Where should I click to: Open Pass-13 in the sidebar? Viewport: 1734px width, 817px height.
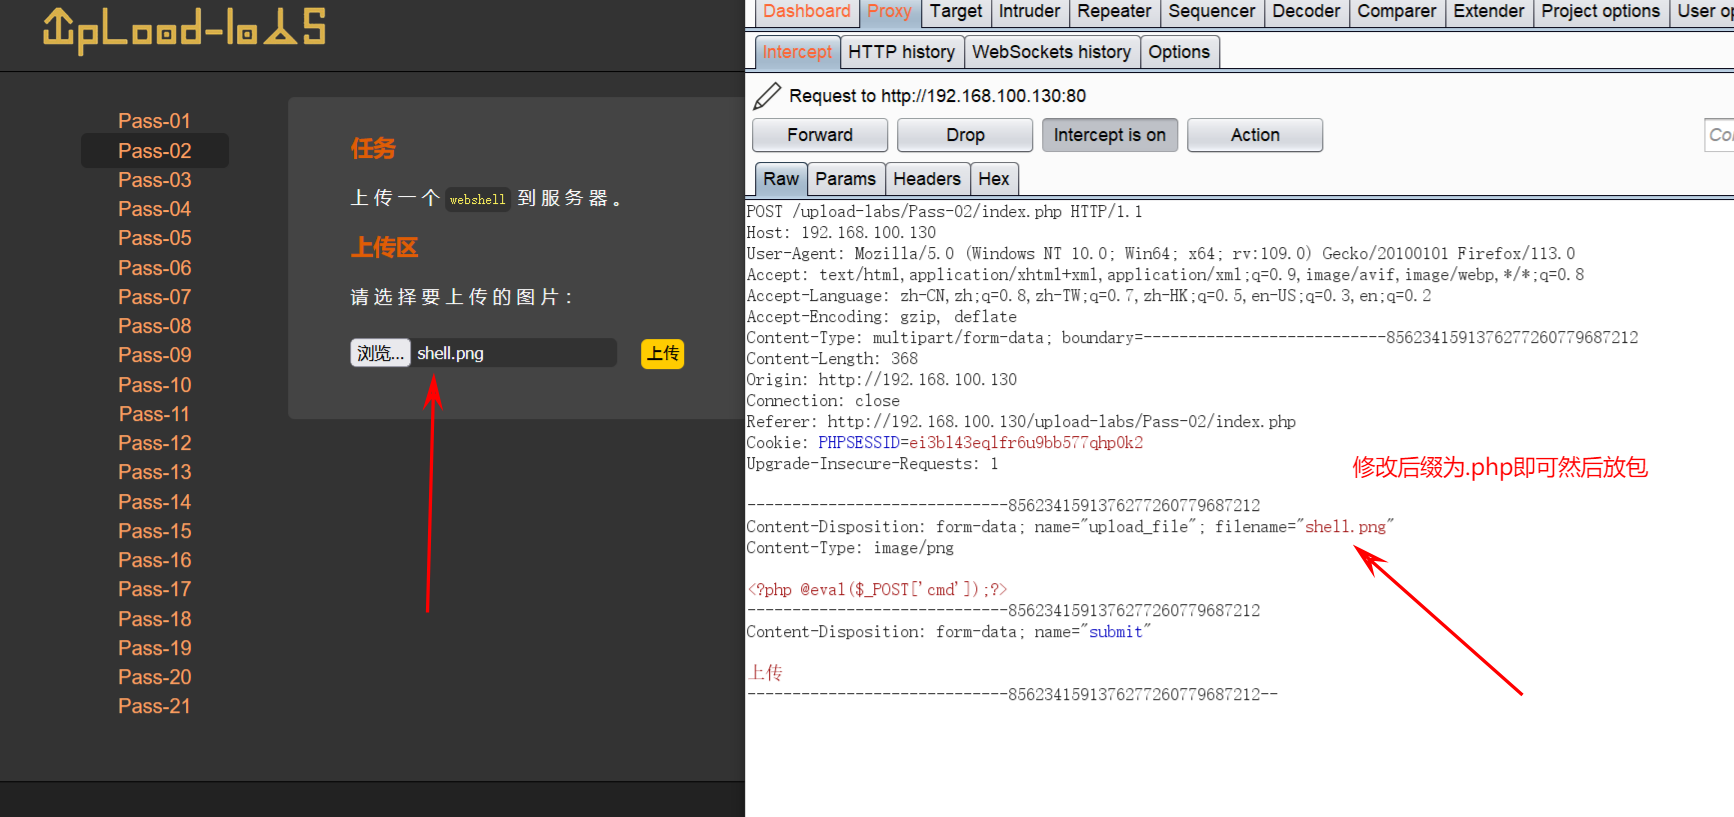pyautogui.click(x=154, y=472)
